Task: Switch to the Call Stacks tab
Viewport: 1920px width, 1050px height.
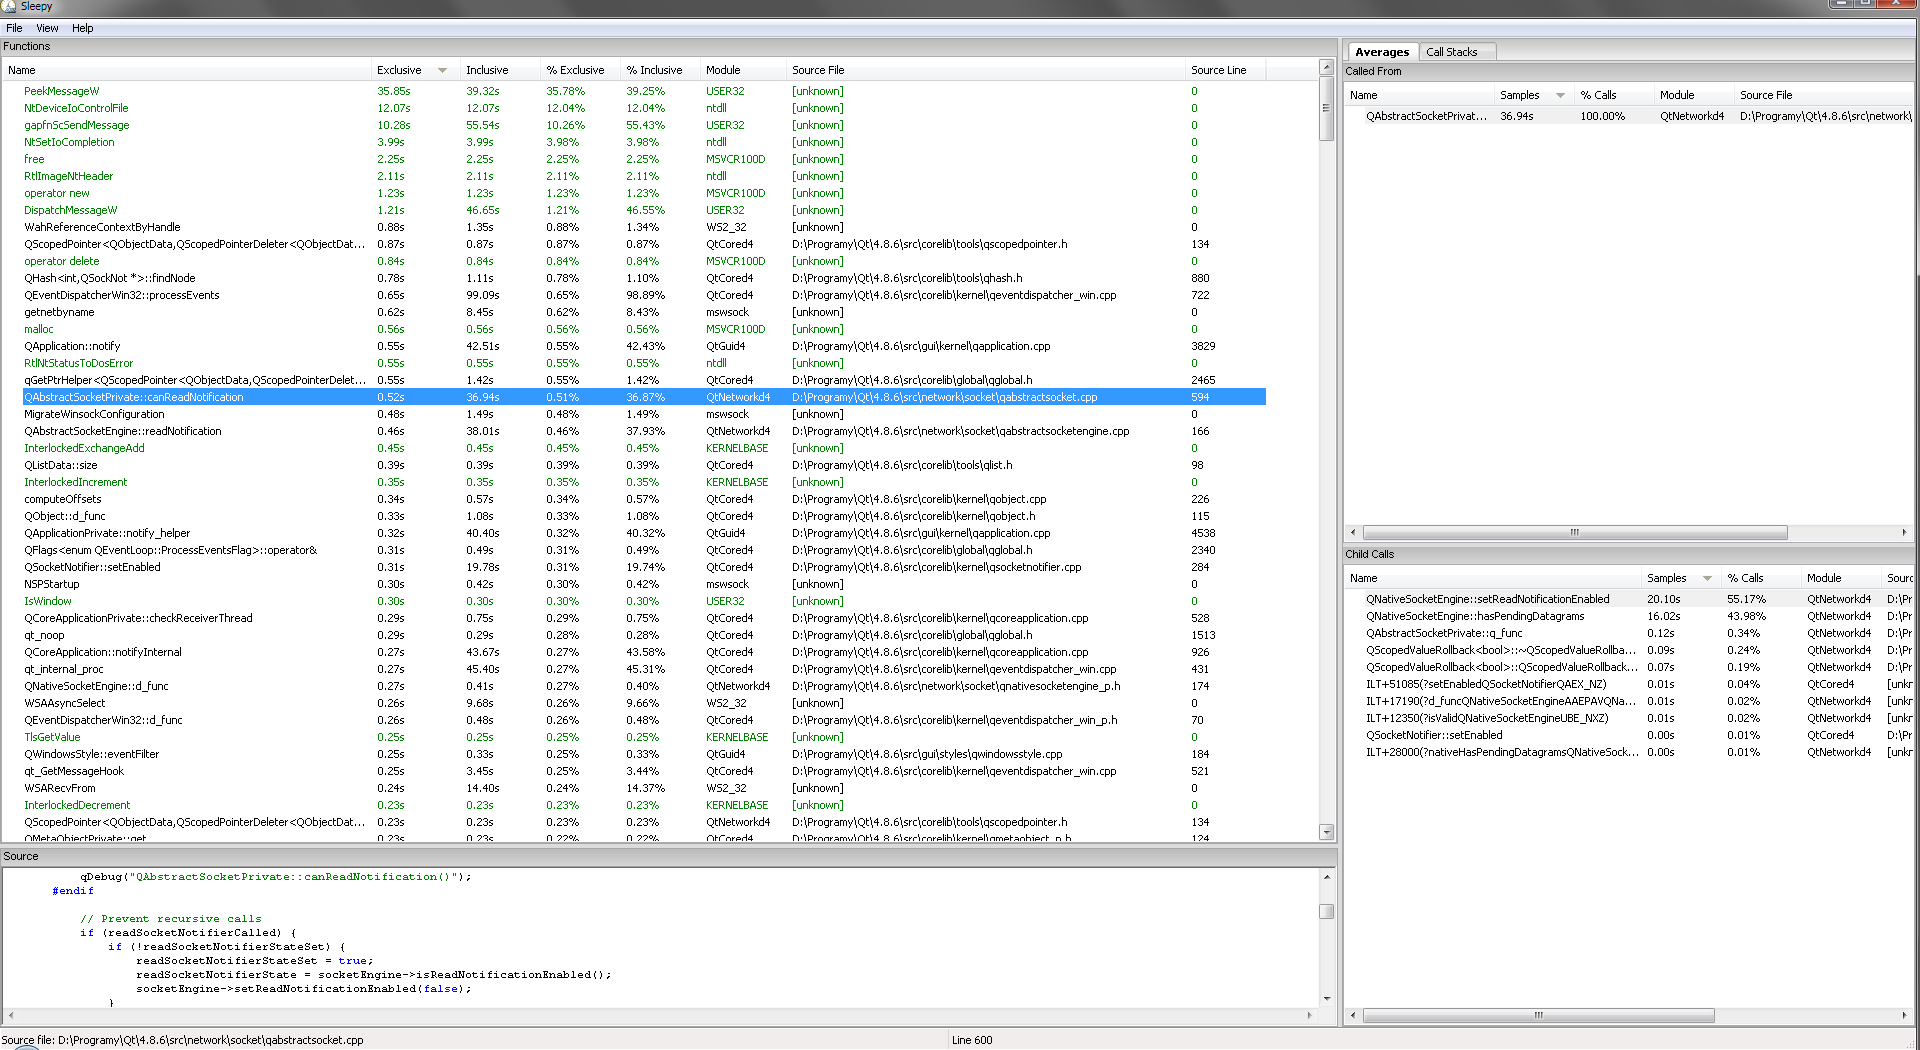Action: (1451, 52)
